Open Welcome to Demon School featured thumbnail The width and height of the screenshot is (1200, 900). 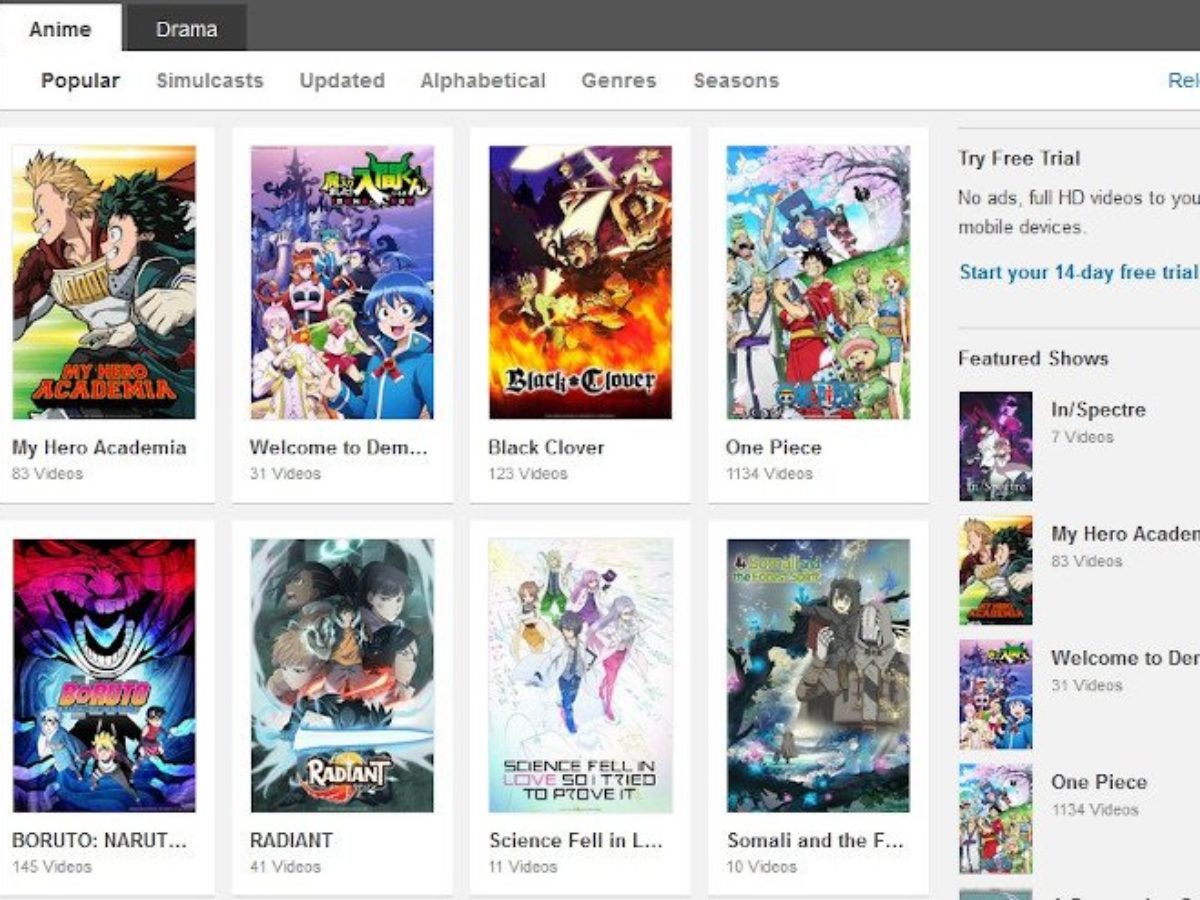tap(996, 695)
